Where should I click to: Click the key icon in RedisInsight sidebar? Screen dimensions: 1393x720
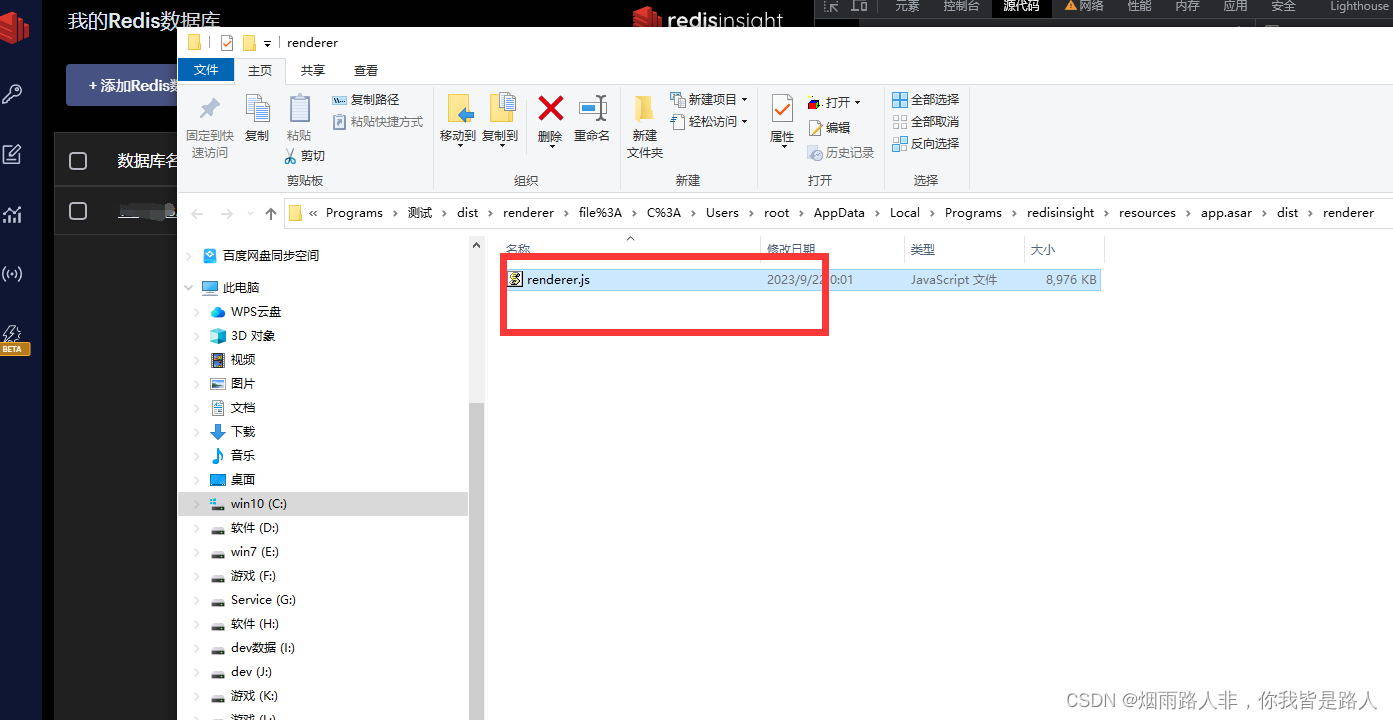pyautogui.click(x=12, y=94)
